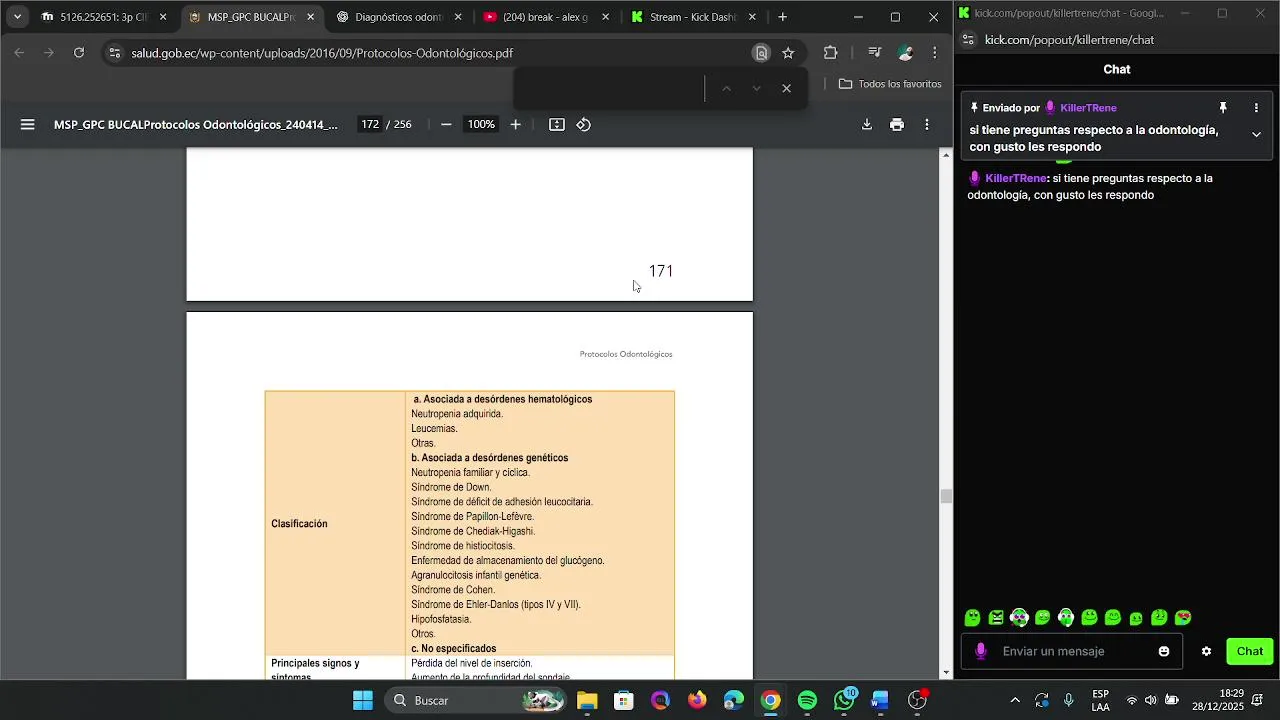The image size is (1280, 720).
Task: Click the find-in-page search field
Action: [x=610, y=88]
